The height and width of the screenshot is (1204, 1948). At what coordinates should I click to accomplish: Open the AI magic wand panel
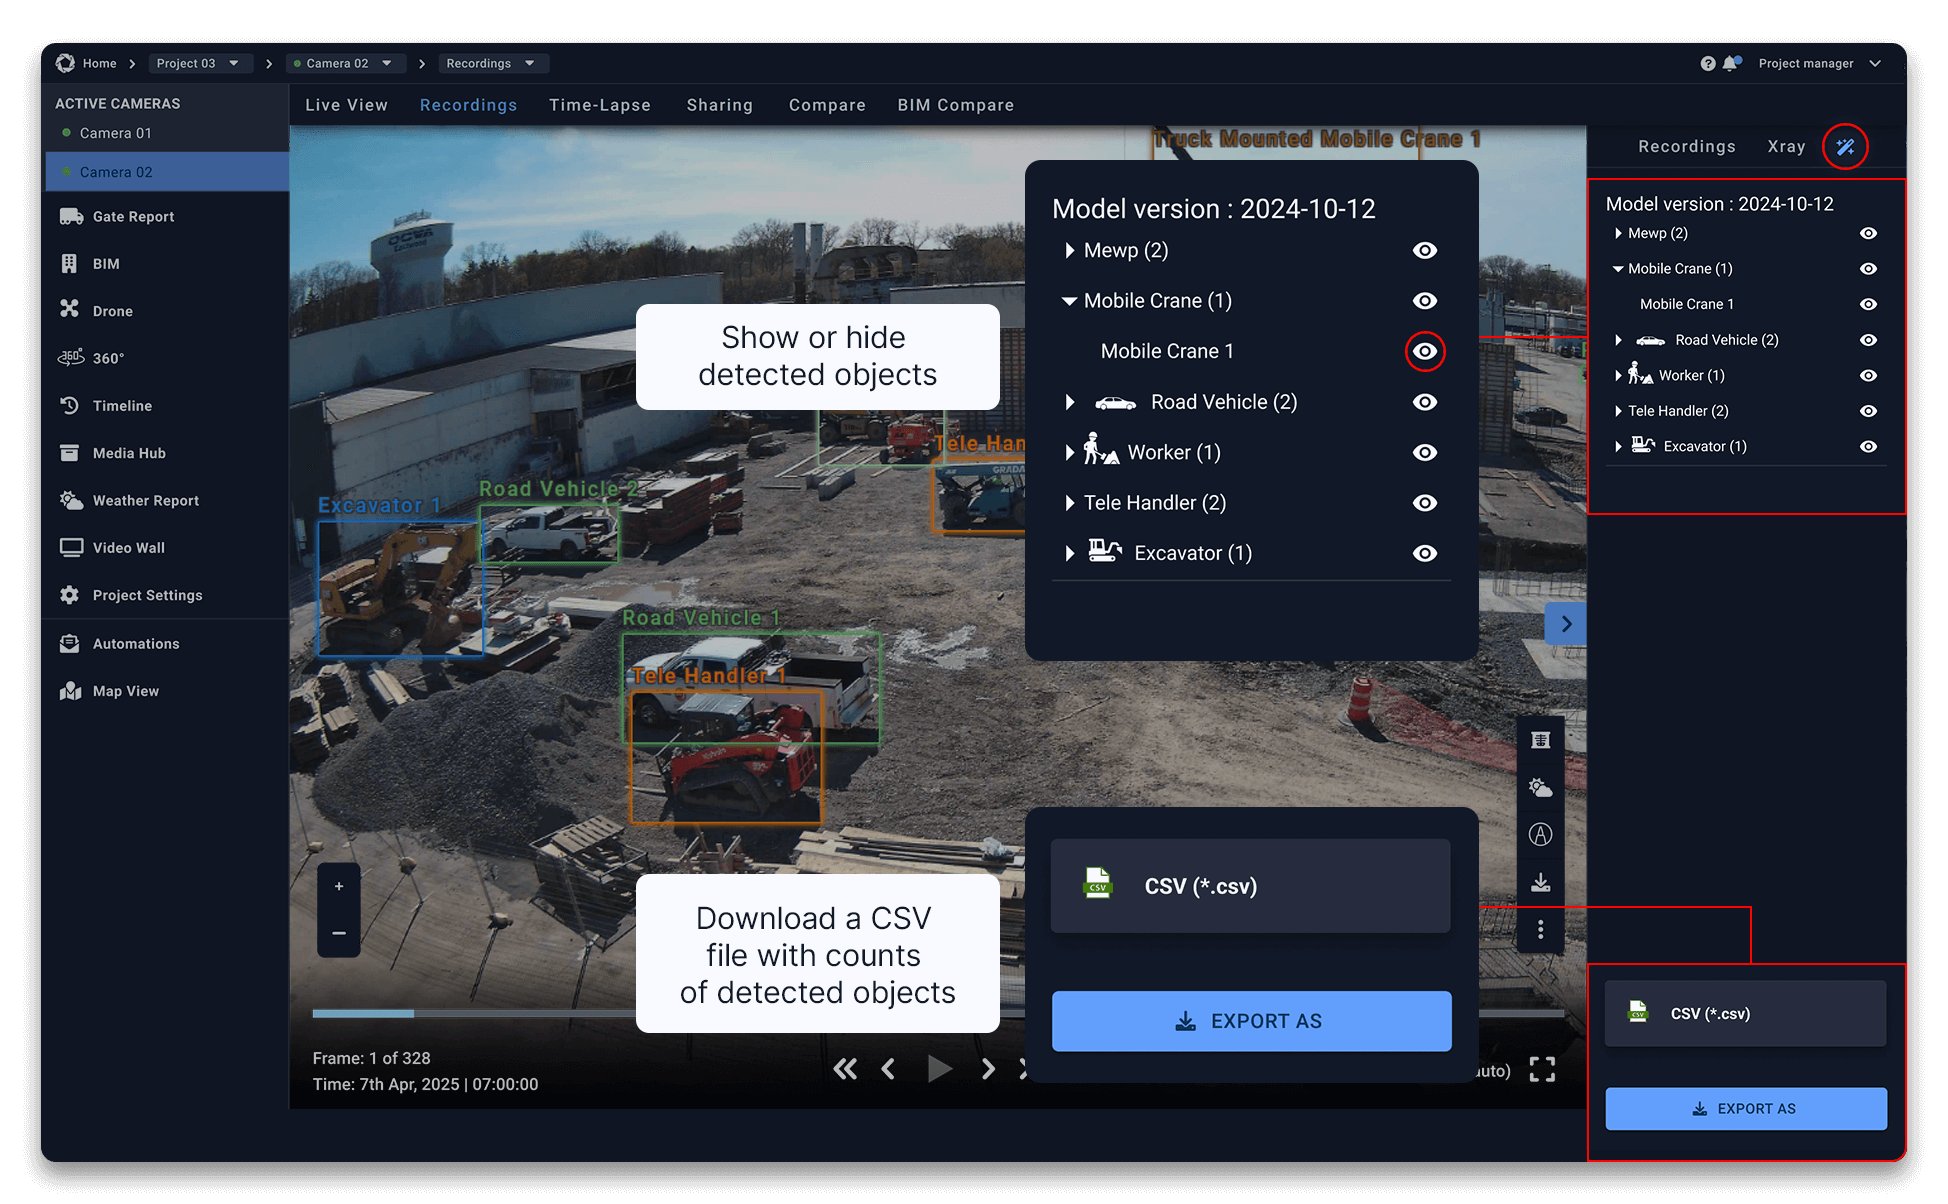coord(1845,147)
